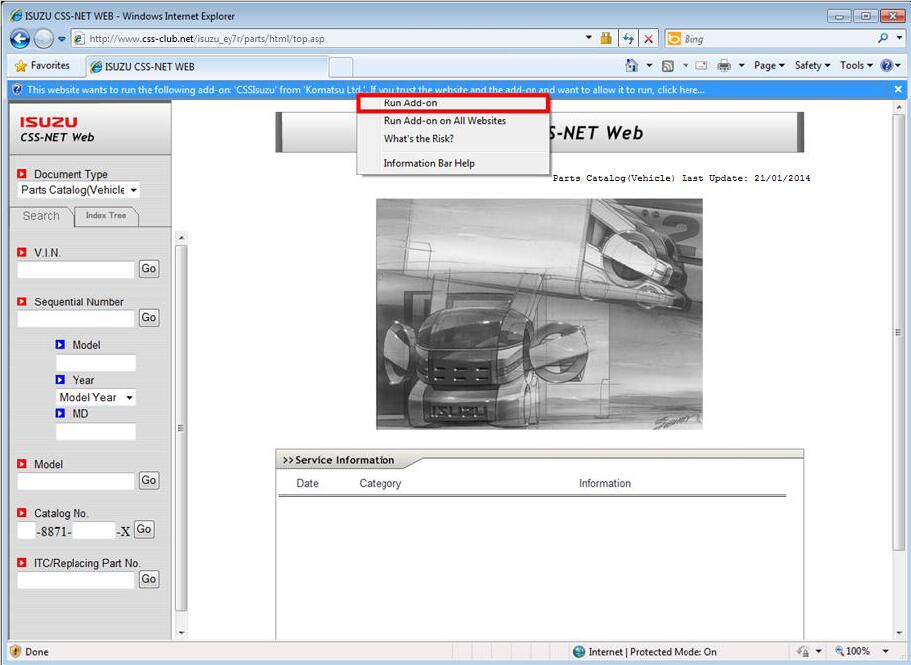Click the Catalog No. suffix field after 8871
911x665 pixels.
[x=94, y=530]
